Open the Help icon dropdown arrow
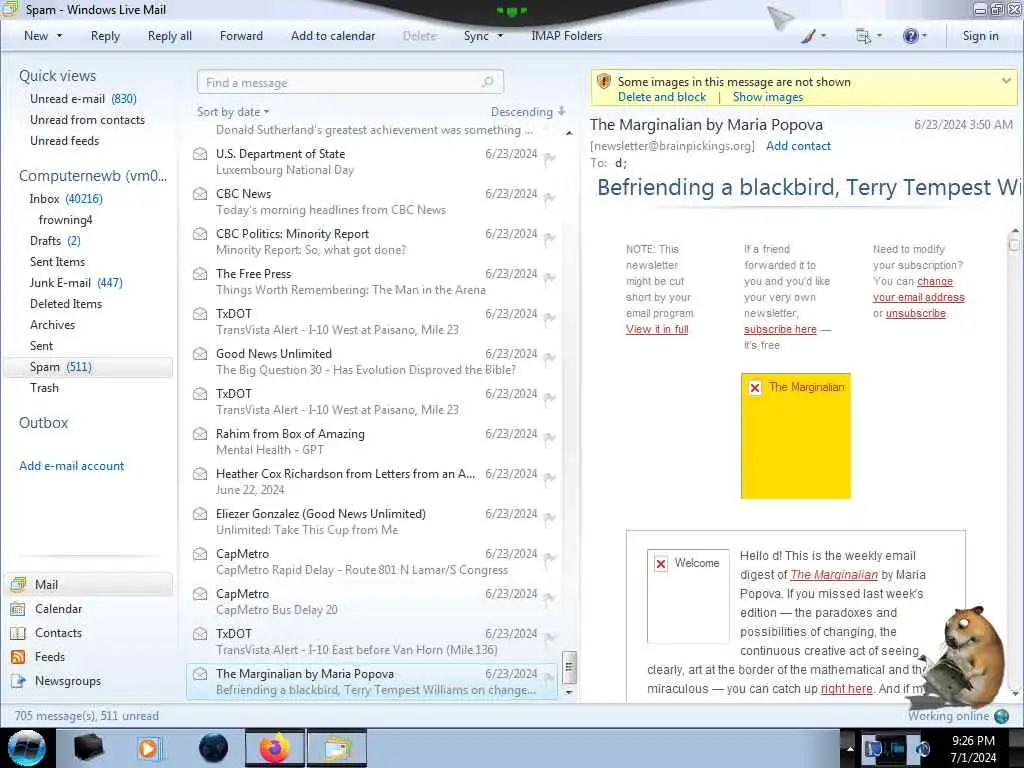 click(x=924, y=36)
